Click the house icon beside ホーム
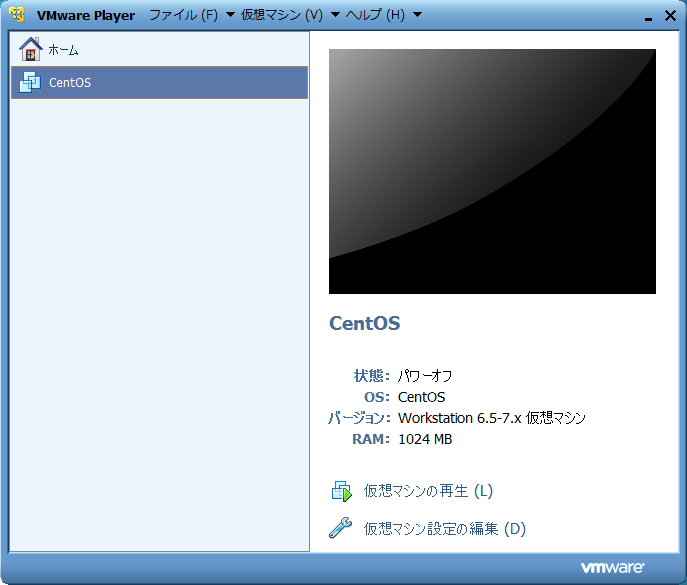The width and height of the screenshot is (687, 585). [31, 49]
